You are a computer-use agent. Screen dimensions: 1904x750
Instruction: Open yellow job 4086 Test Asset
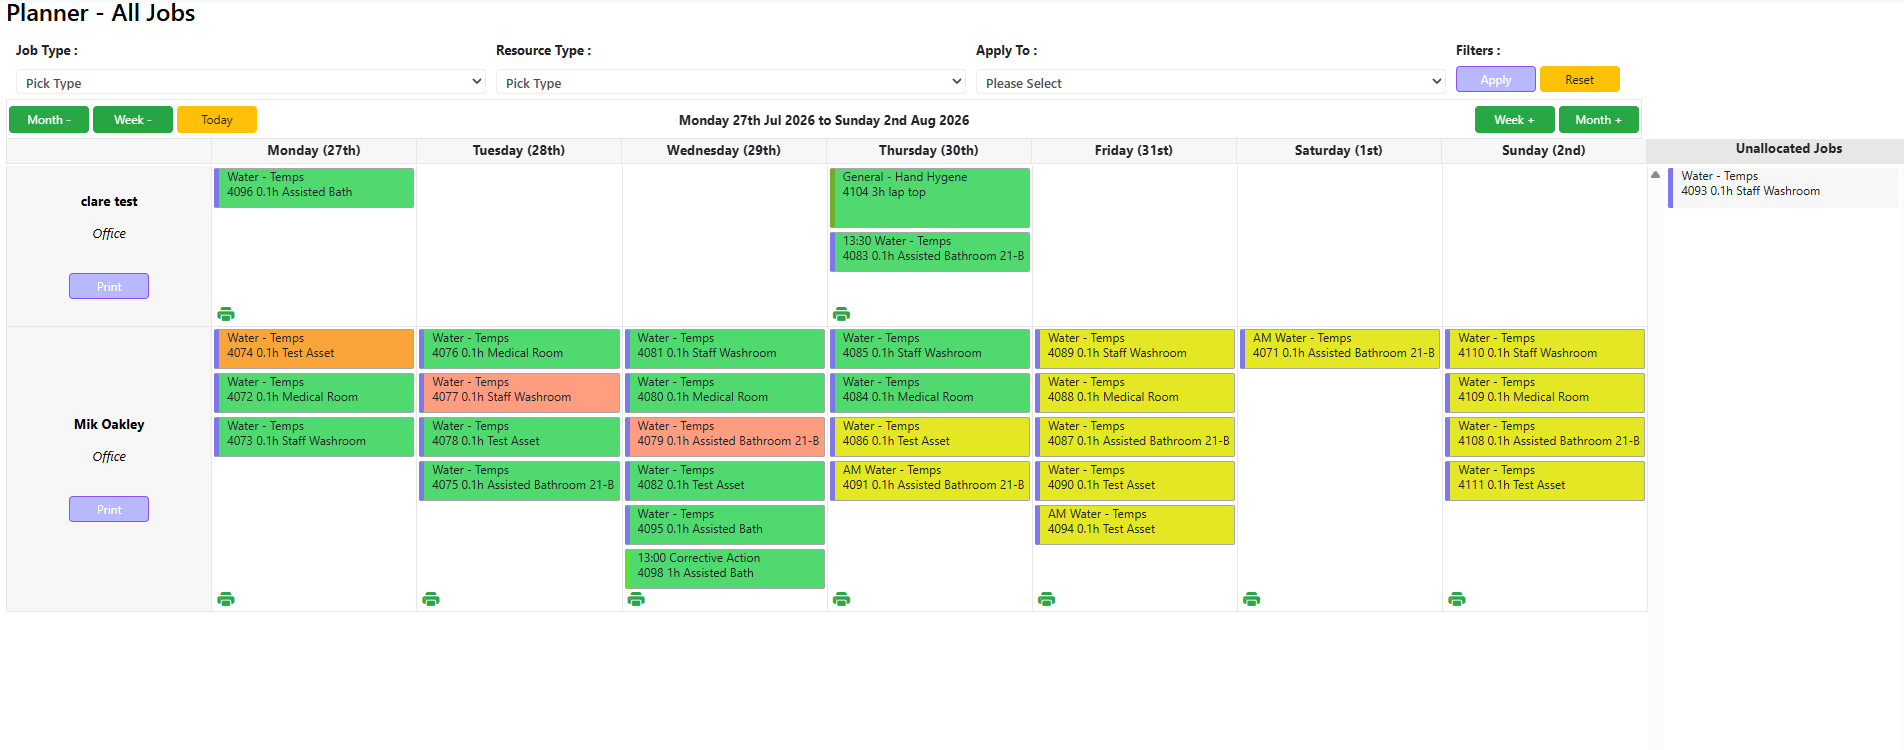(x=929, y=437)
